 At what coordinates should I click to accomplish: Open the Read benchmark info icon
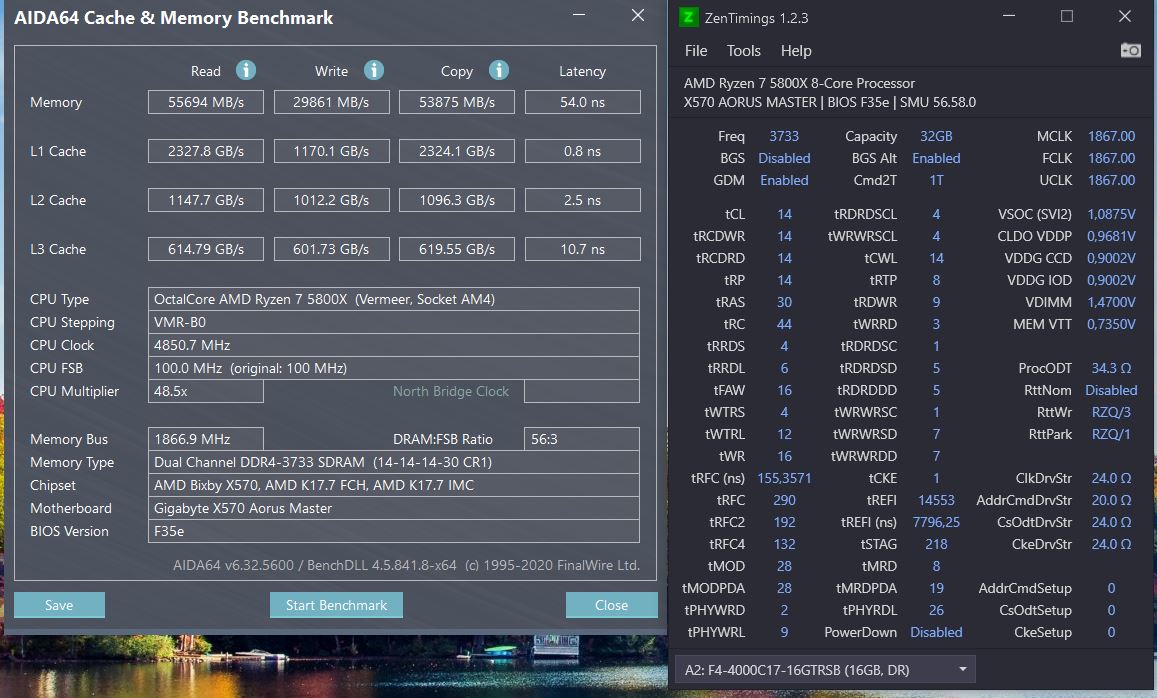pos(246,70)
